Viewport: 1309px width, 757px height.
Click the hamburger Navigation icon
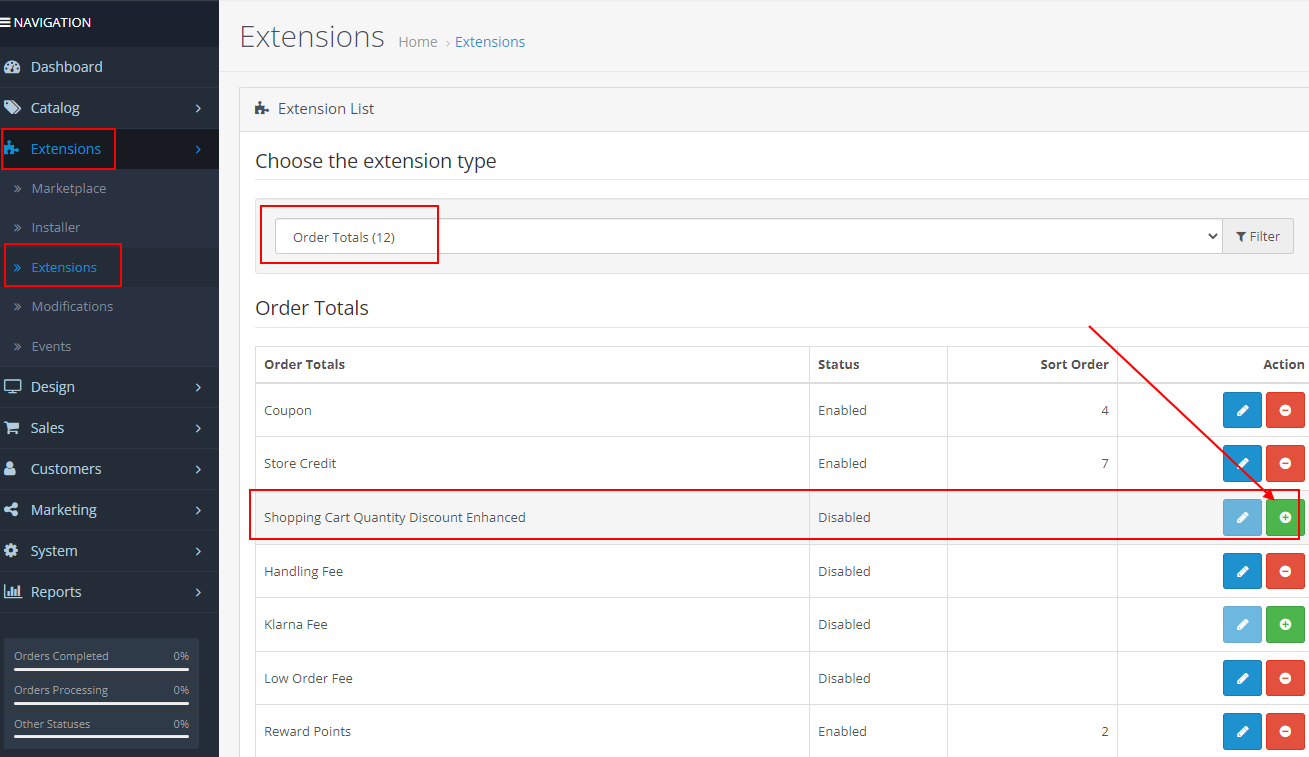6,22
